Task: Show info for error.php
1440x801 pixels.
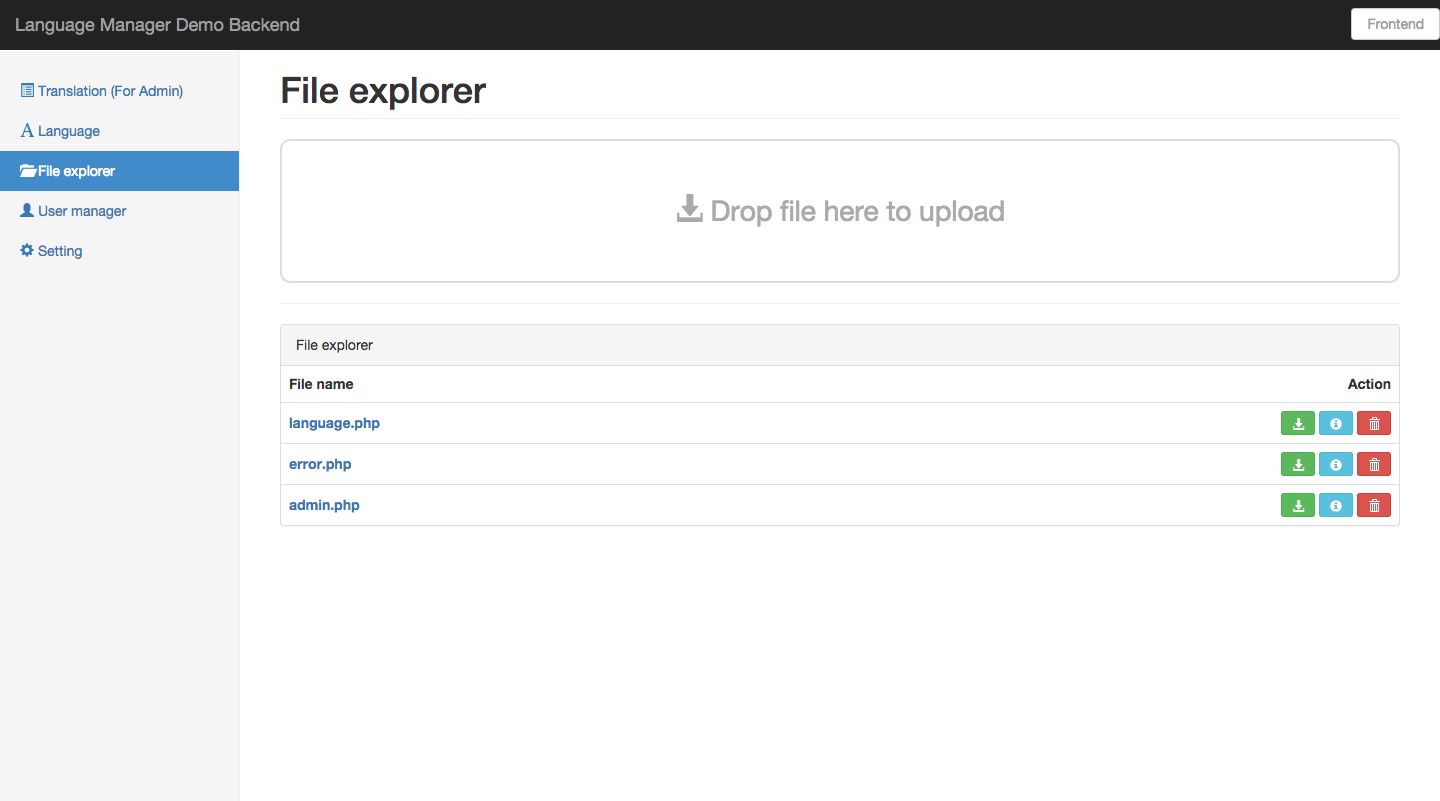Action: point(1335,465)
